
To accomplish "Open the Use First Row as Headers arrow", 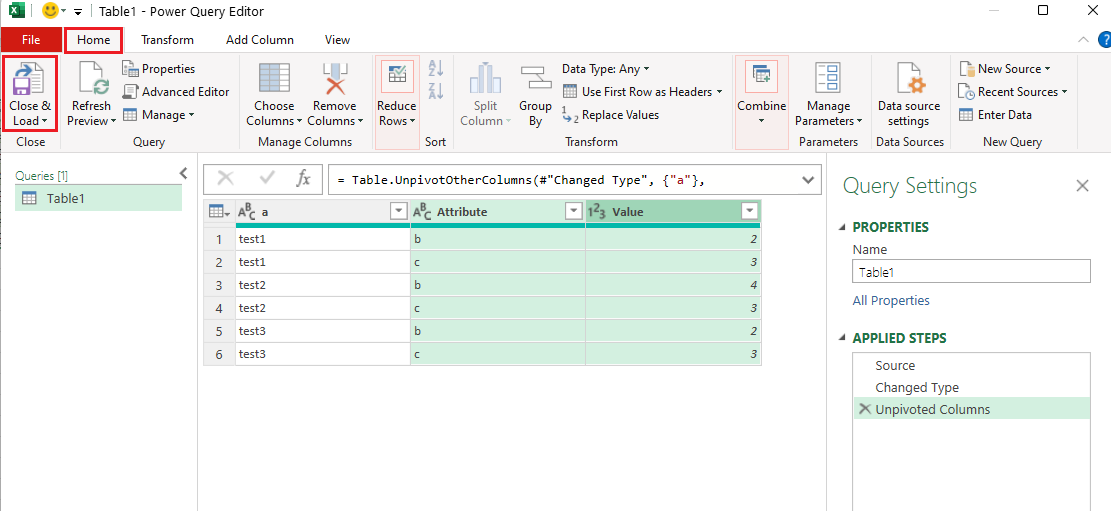I will [719, 92].
